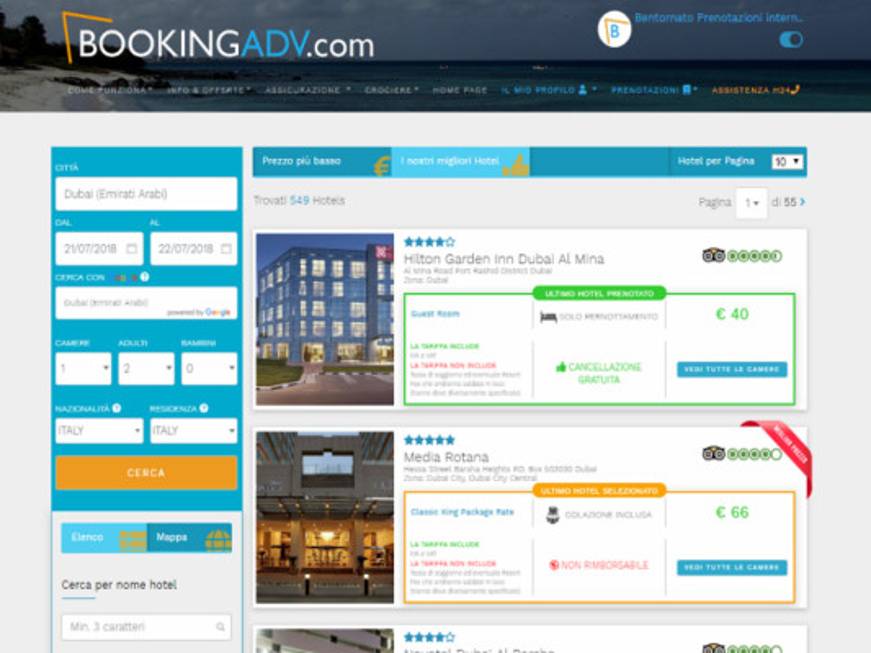Click TripAdvisor rating for Media Rotana
This screenshot has width=871, height=653.
pos(742,454)
